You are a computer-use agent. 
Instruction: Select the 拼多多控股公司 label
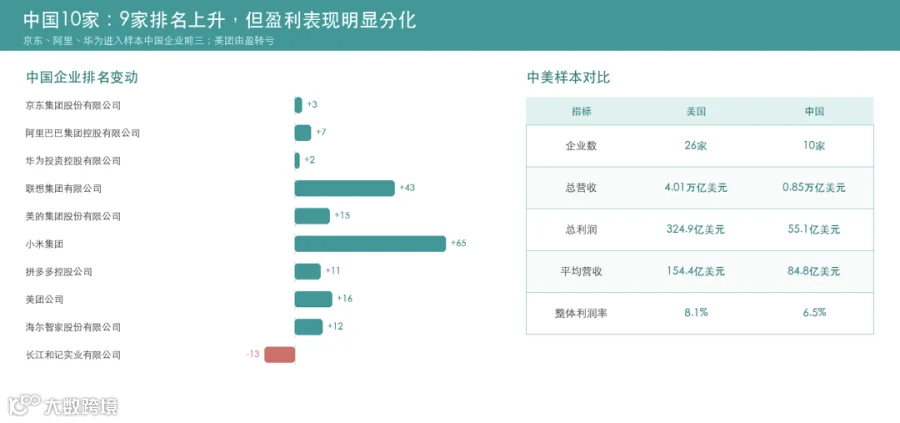(x=59, y=271)
